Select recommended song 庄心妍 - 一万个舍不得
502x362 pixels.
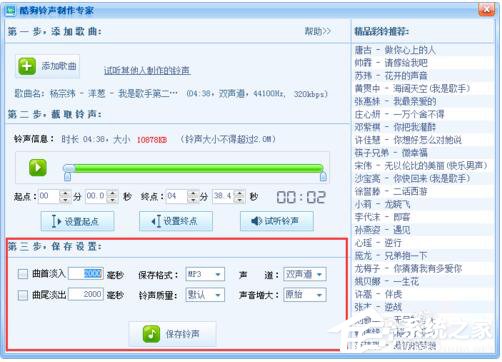tap(399, 114)
